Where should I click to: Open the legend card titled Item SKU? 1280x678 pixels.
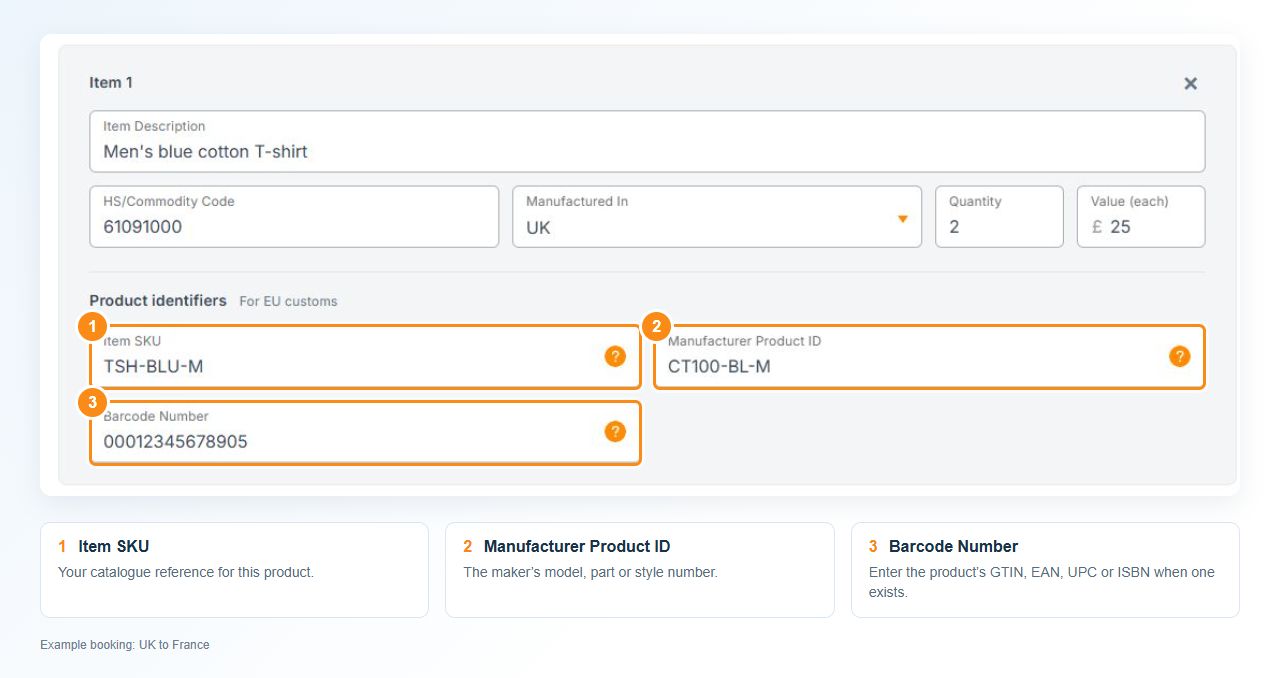[234, 570]
